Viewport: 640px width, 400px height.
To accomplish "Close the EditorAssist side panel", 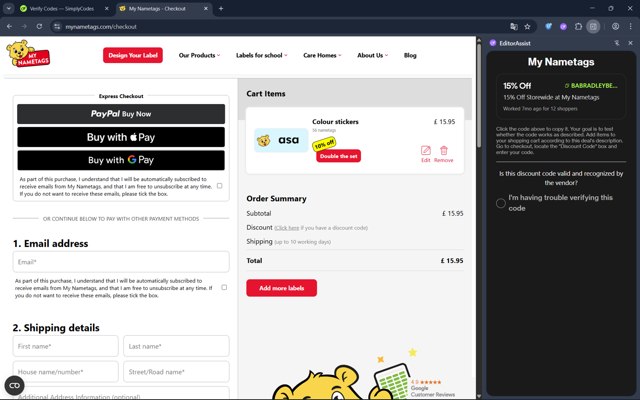I will click(630, 43).
